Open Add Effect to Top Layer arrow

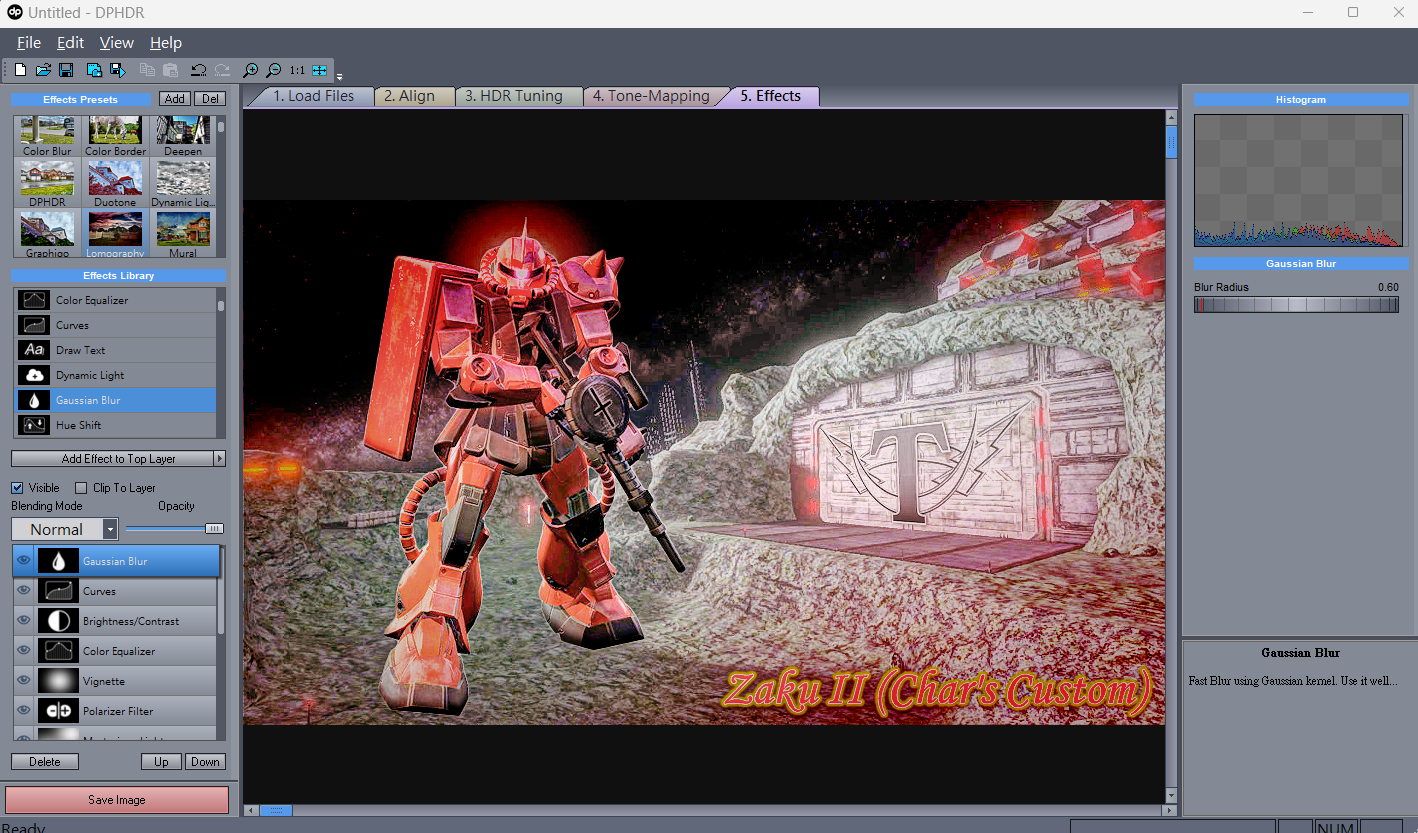220,459
